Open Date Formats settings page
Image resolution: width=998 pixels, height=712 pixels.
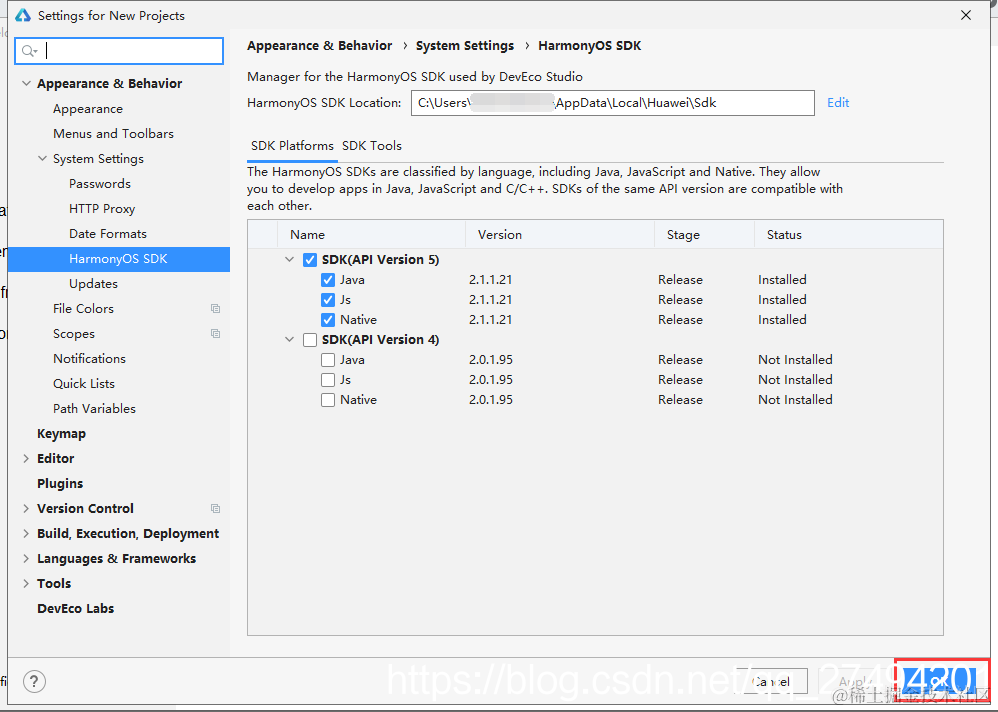tap(108, 234)
